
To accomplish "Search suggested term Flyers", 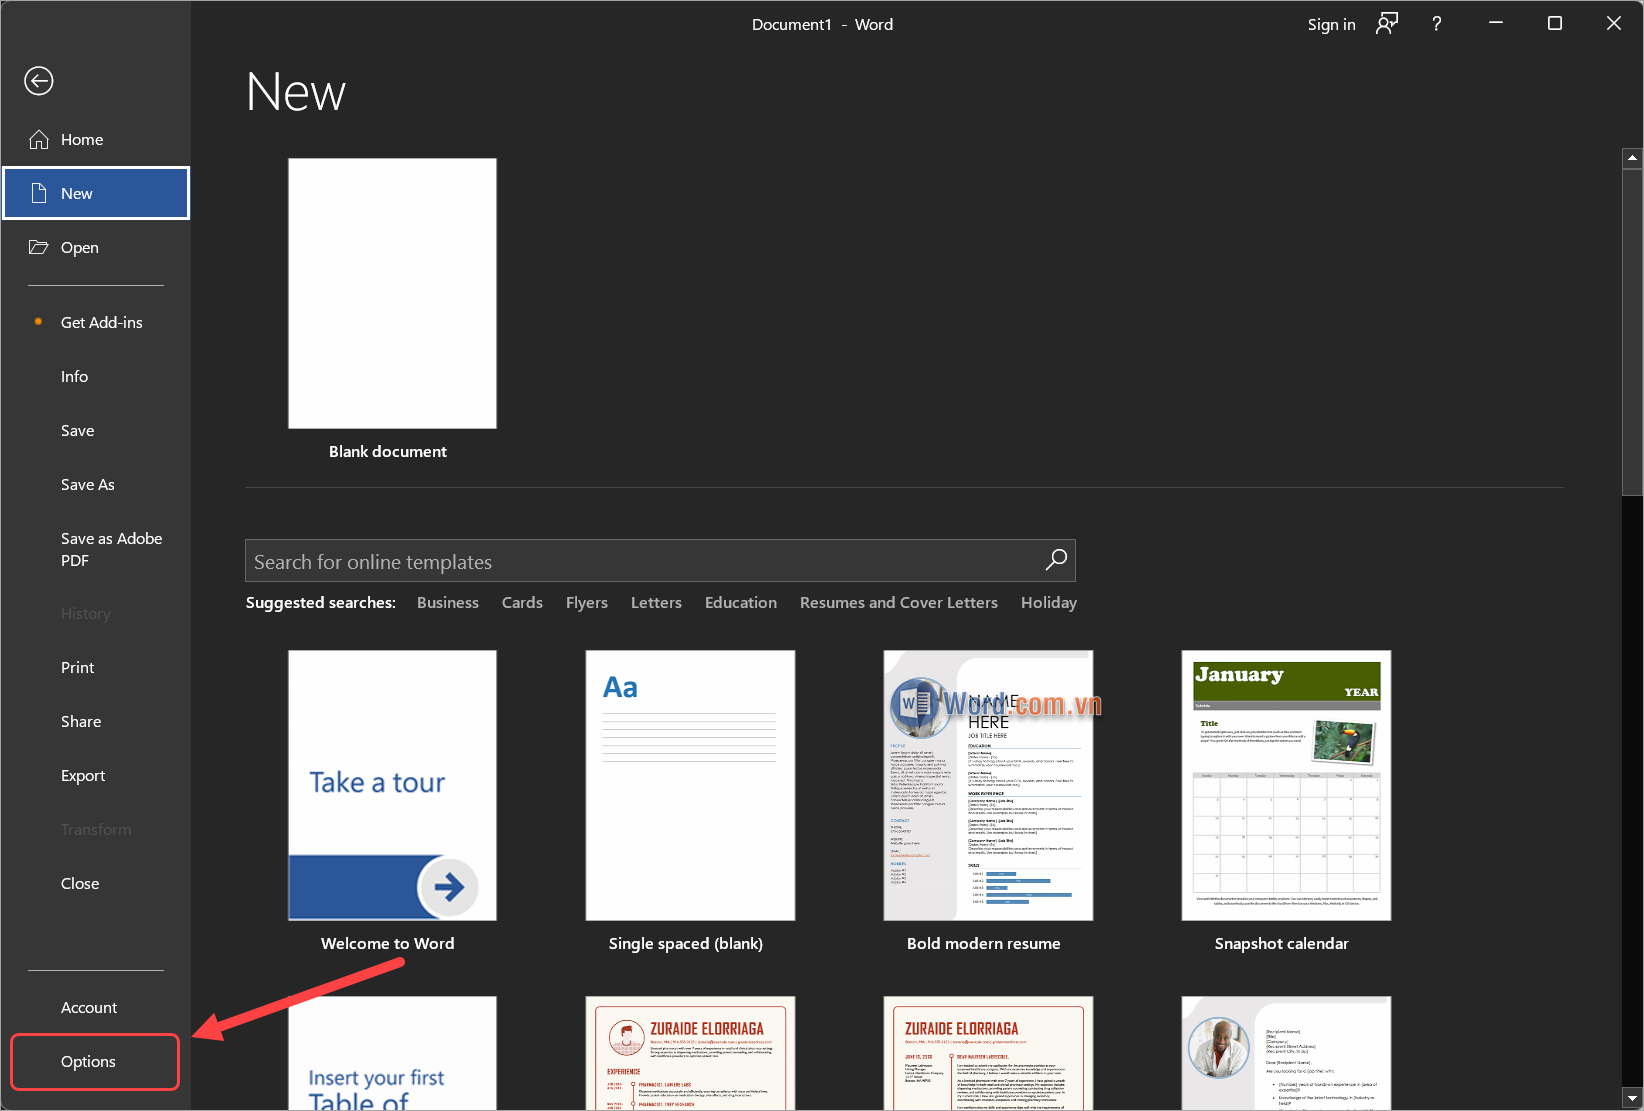I will (x=587, y=603).
